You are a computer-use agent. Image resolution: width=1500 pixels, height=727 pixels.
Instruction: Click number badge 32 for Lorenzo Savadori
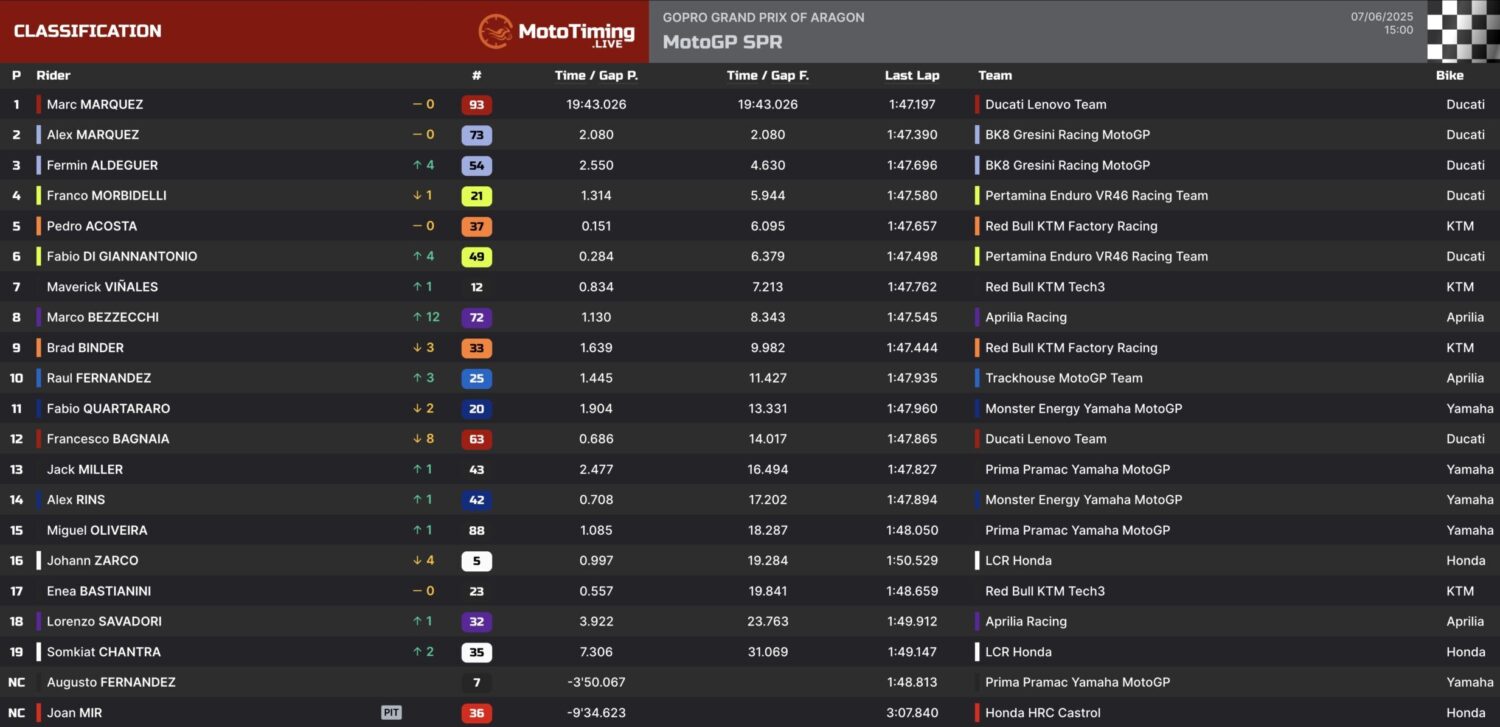[476, 622]
